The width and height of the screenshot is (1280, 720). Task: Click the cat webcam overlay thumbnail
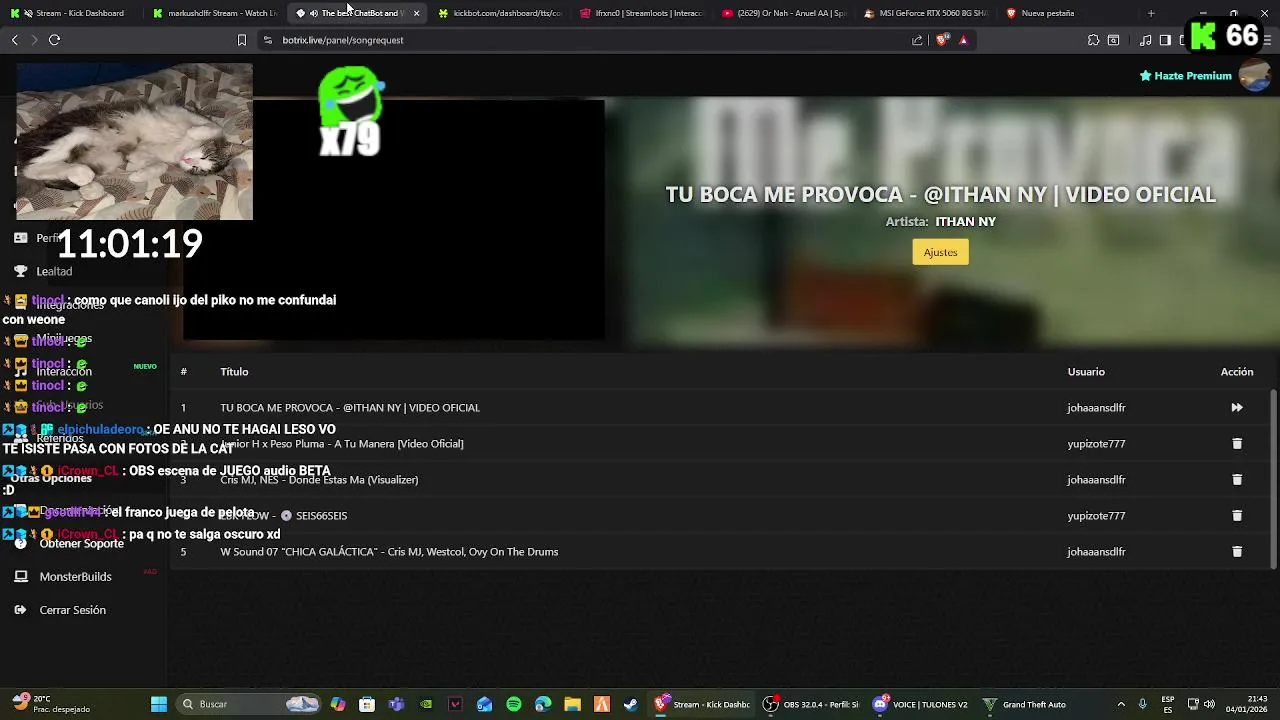pos(134,141)
